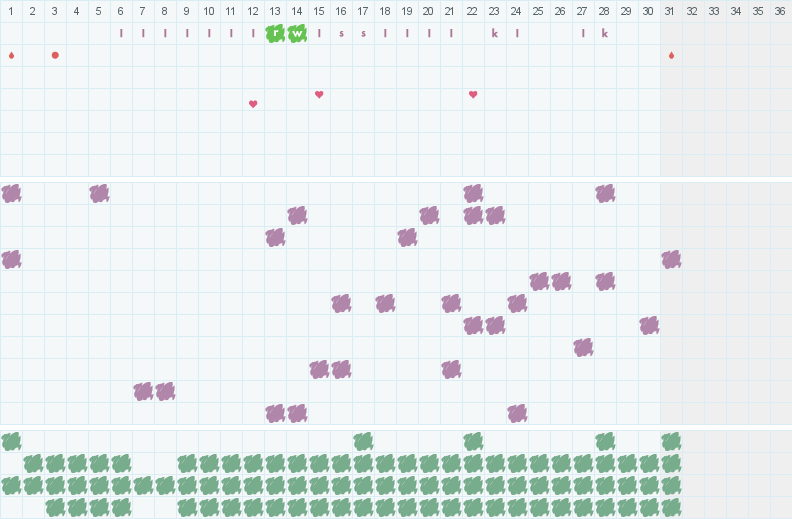Click the heart icon in day 15 column
The height and width of the screenshot is (519, 792).
click(319, 95)
